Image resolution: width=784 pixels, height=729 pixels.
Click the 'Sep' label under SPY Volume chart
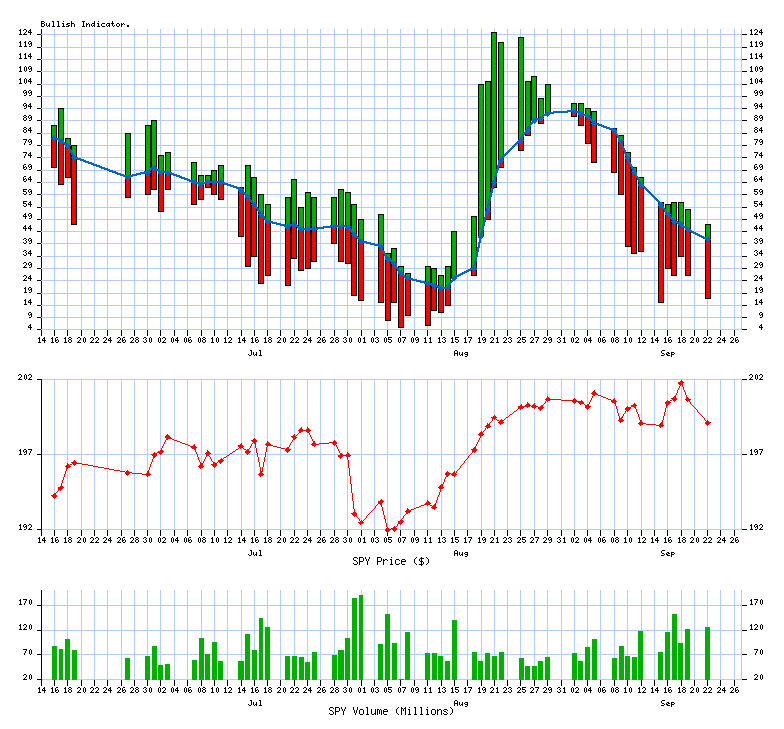tap(667, 702)
